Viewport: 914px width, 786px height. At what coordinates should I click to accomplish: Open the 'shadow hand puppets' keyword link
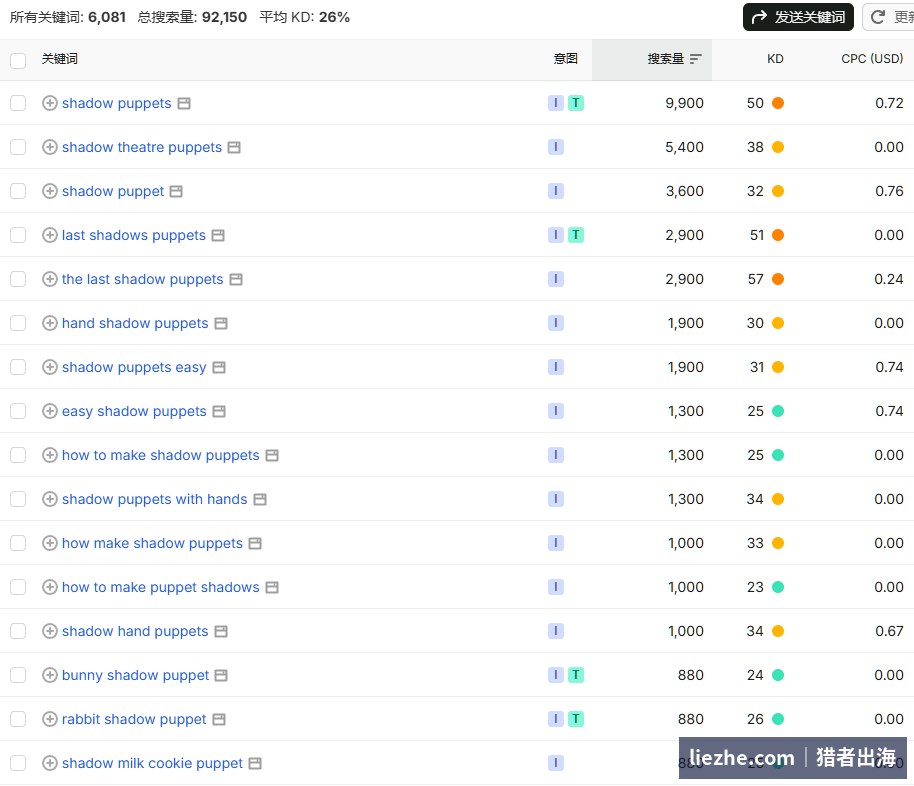[135, 631]
